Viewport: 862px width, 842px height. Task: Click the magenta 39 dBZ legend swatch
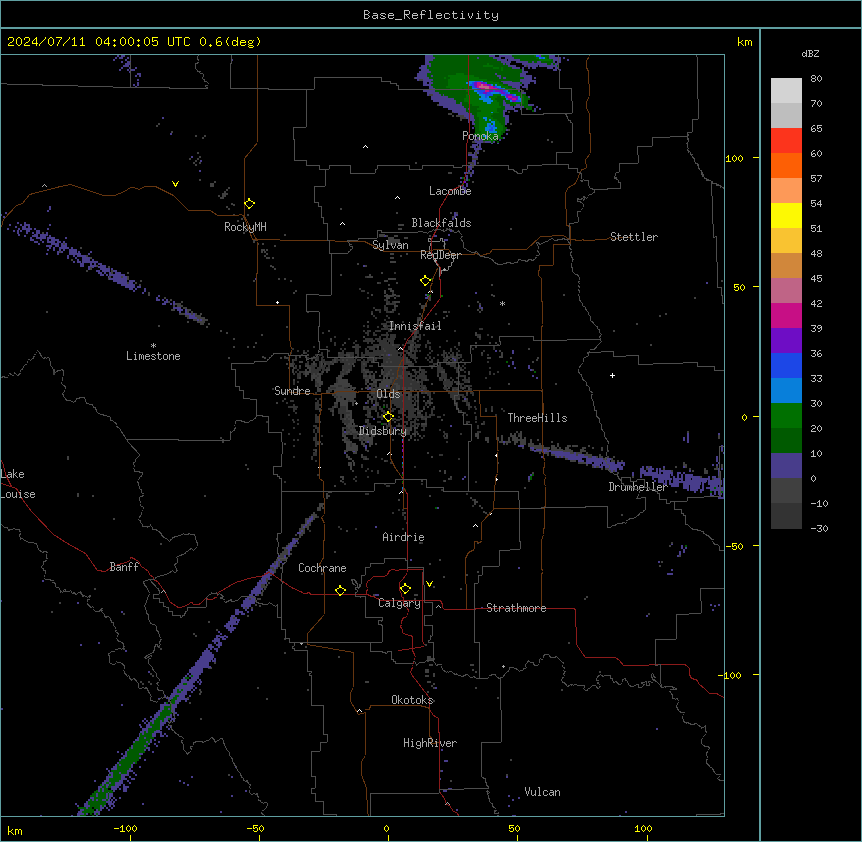[786, 315]
